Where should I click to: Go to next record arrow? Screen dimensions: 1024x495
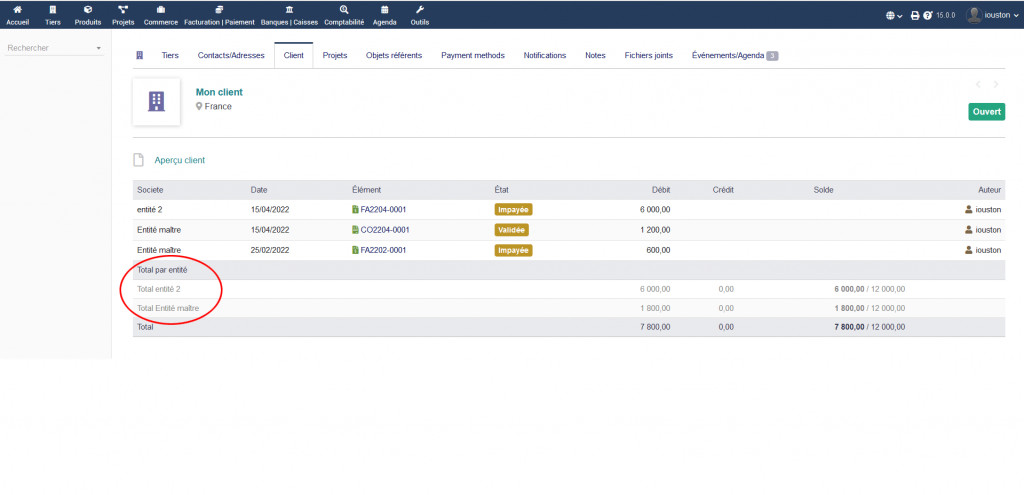click(x=995, y=84)
